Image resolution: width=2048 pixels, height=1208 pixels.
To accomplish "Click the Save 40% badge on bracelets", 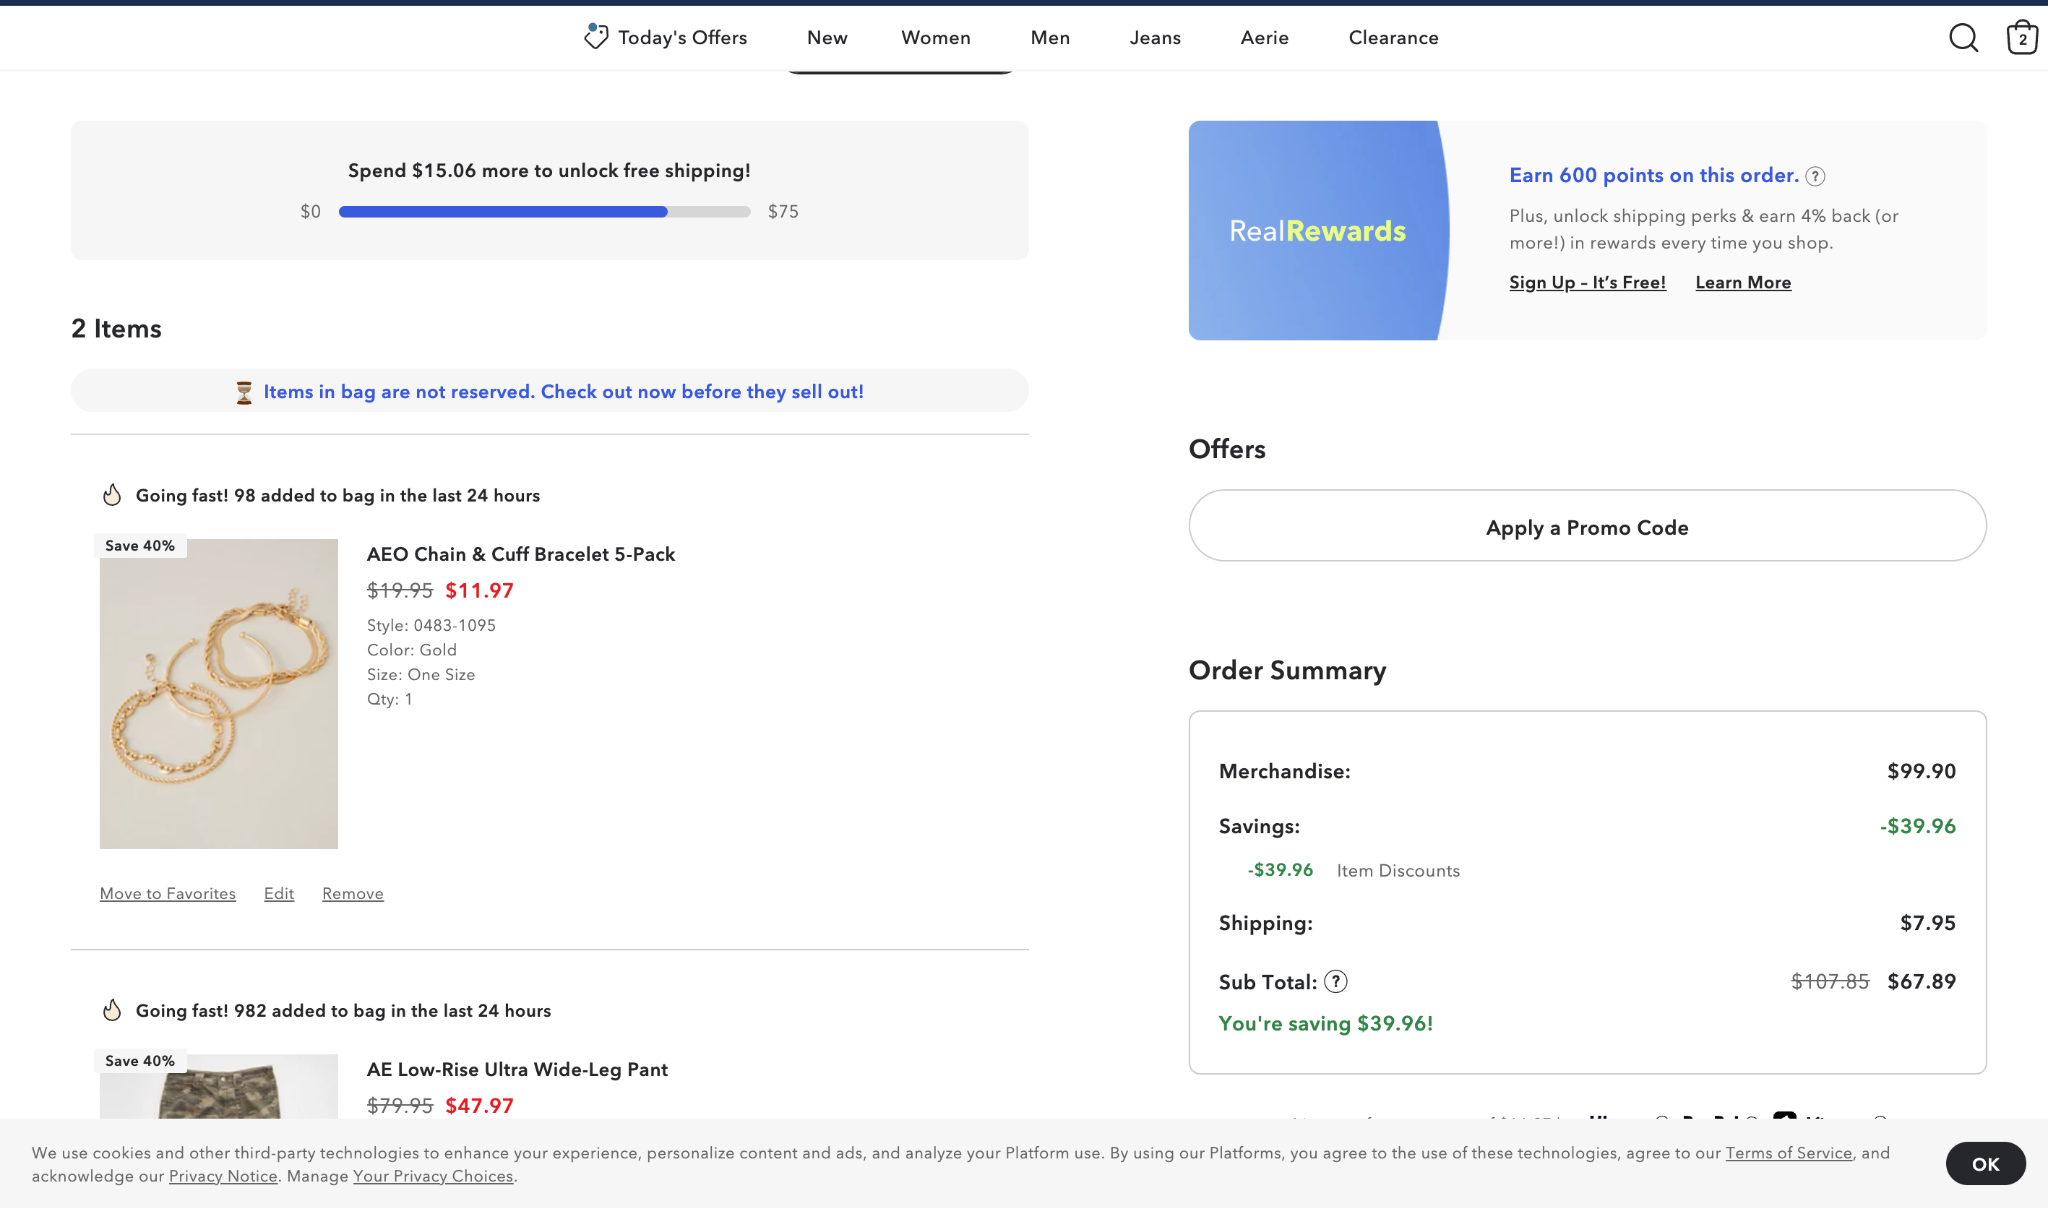I will 140,546.
